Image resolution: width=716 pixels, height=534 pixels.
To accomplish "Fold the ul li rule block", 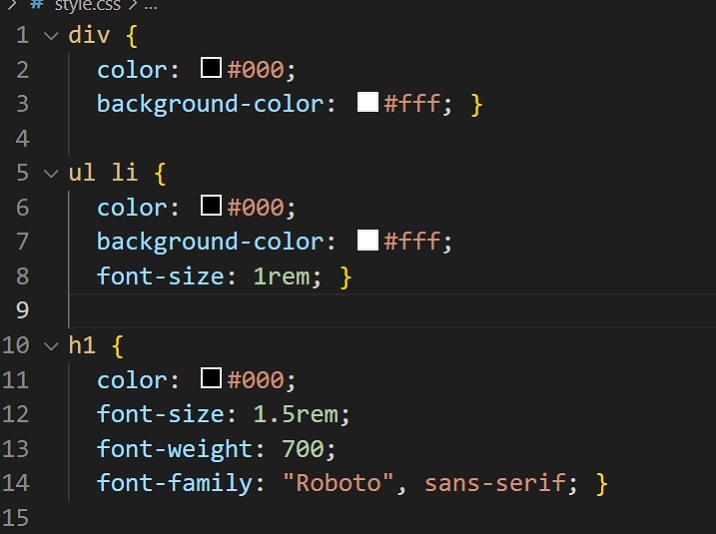I will 50,173.
